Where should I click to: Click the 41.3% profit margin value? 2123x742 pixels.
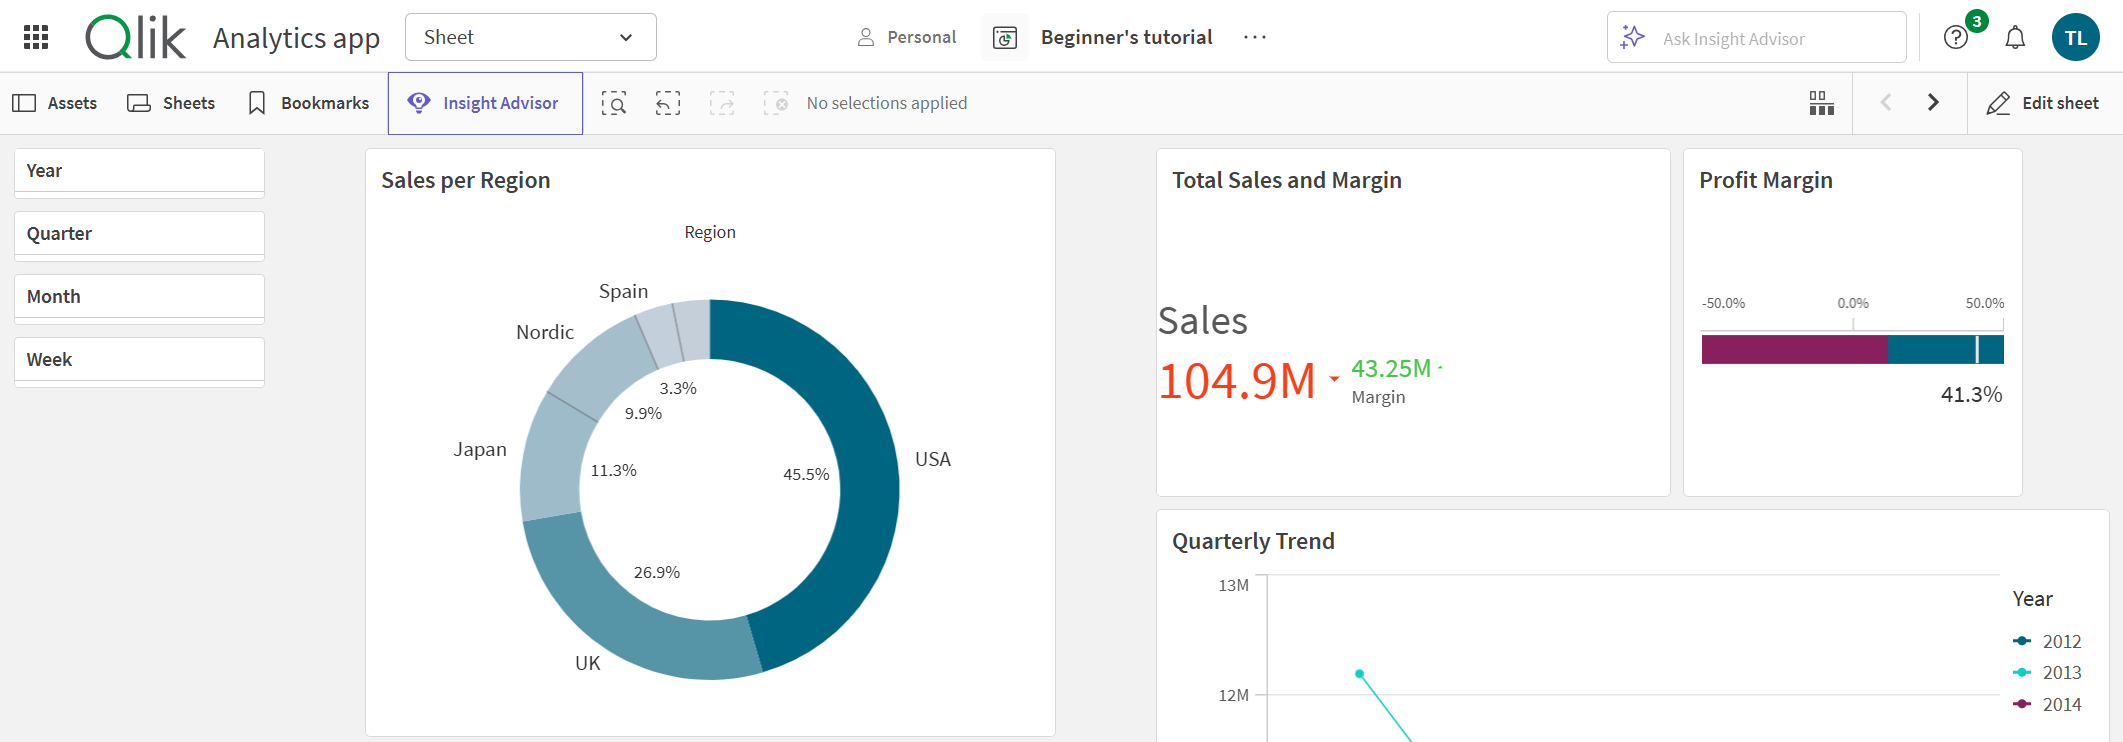[1971, 395]
